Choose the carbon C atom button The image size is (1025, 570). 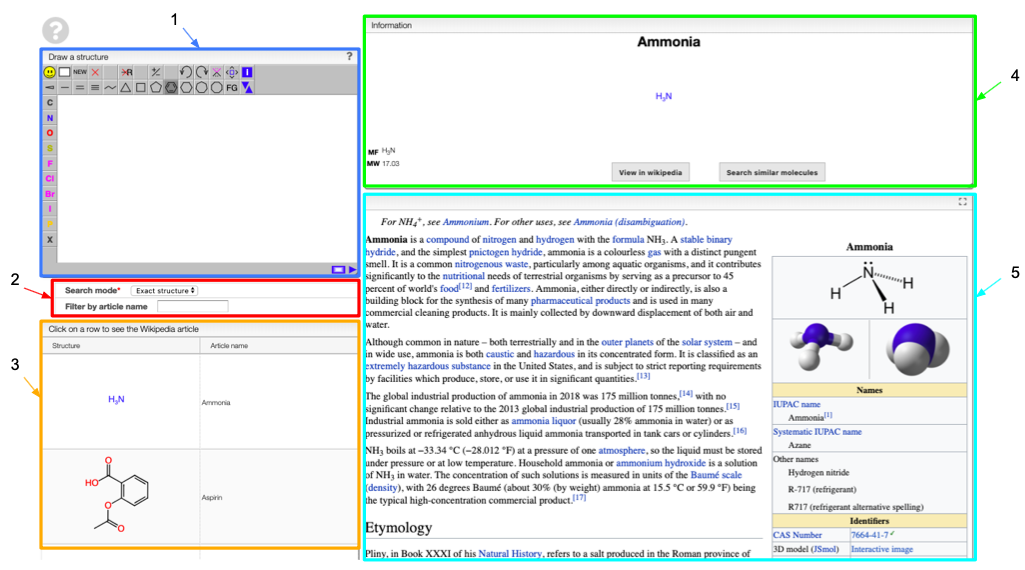50,103
